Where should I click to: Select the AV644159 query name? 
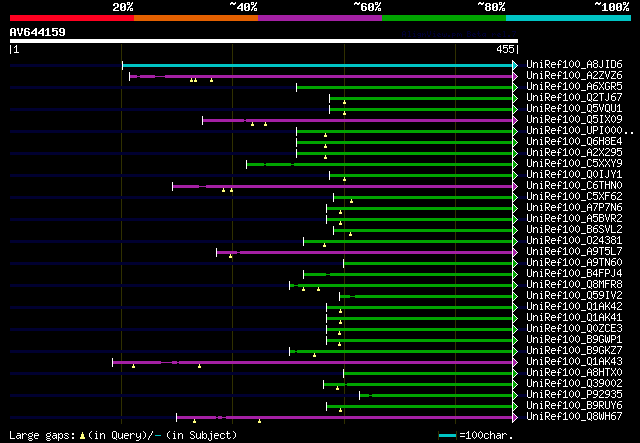click(38, 32)
